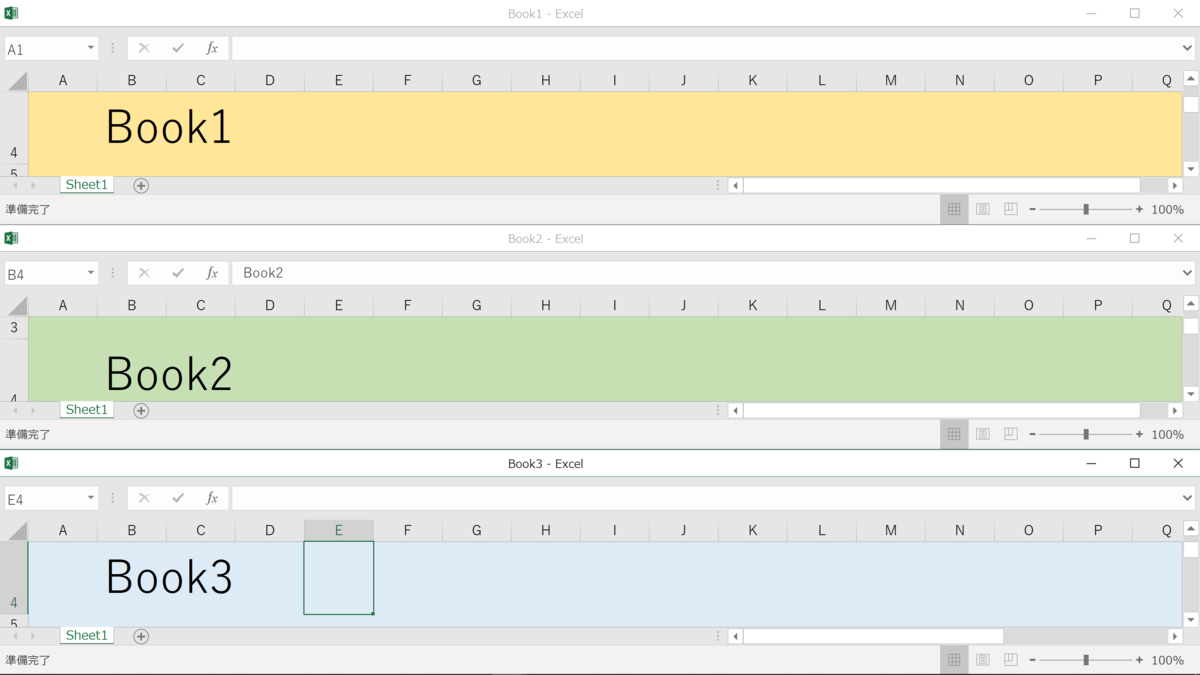The width and height of the screenshot is (1200, 675).
Task: Open Insert Function fx in Book3
Action: (x=212, y=498)
